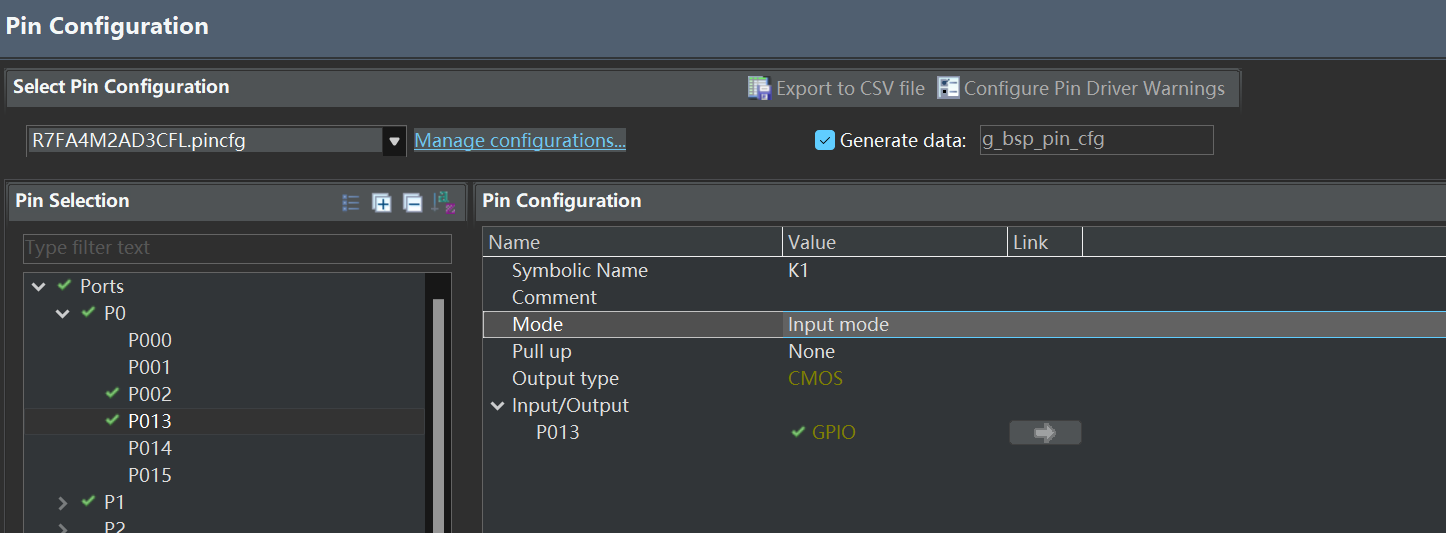The height and width of the screenshot is (533, 1446).
Task: Click the Pull up value None
Action: point(811,351)
